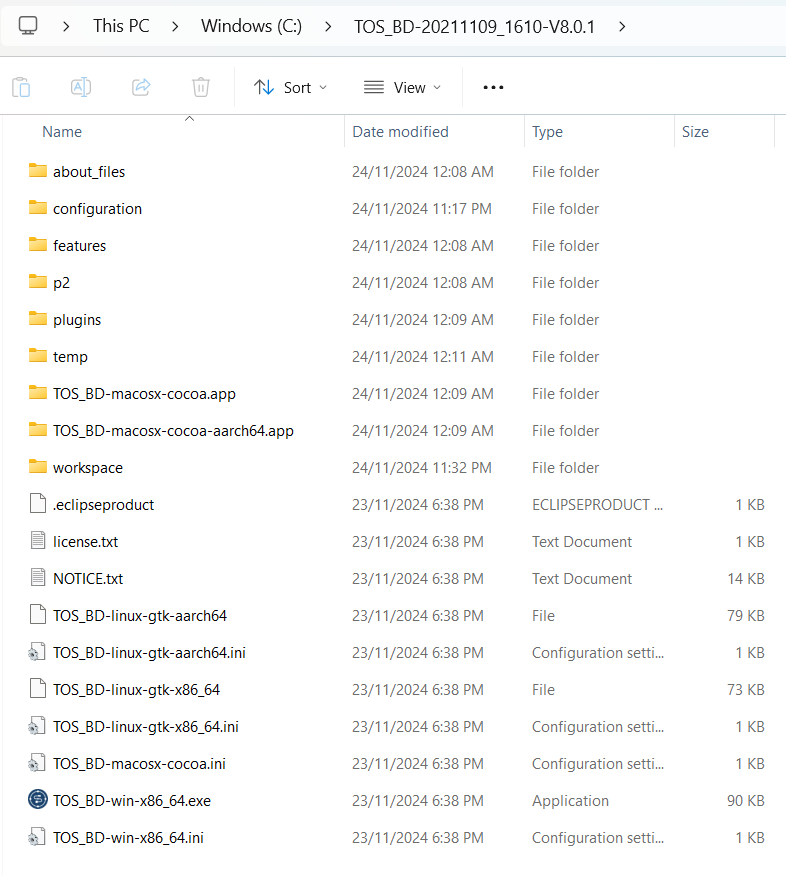
Task: Select the temp folder icon
Action: click(37, 355)
